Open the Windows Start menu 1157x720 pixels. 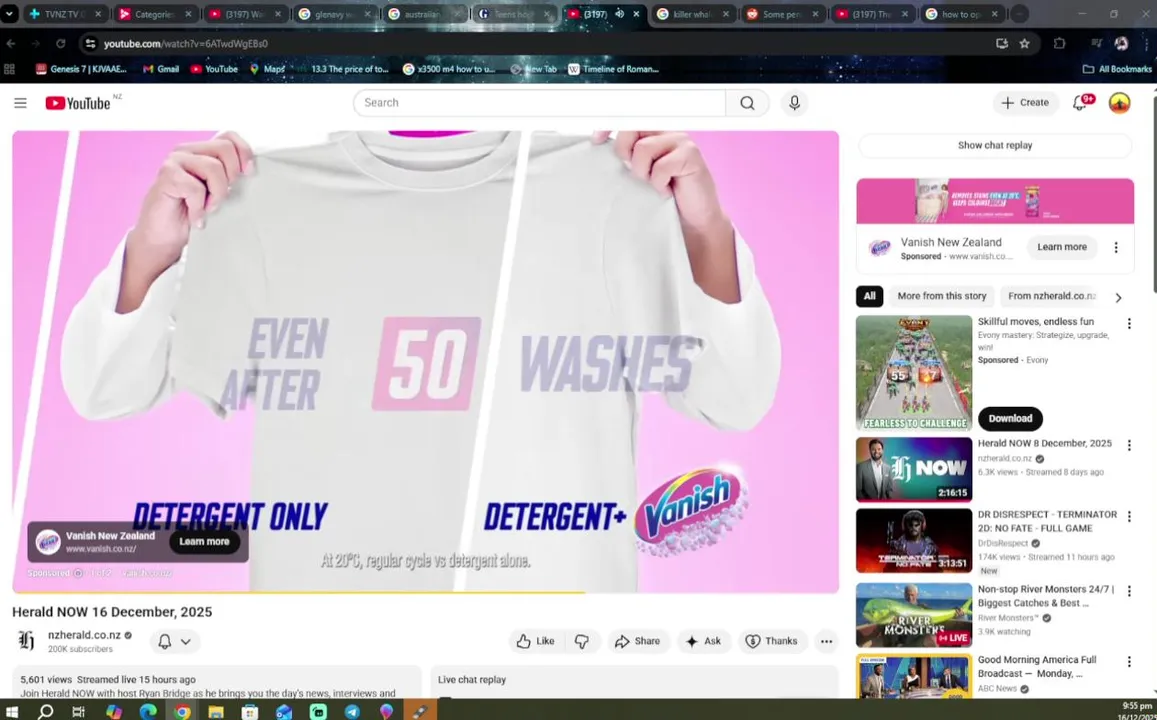coord(12,712)
